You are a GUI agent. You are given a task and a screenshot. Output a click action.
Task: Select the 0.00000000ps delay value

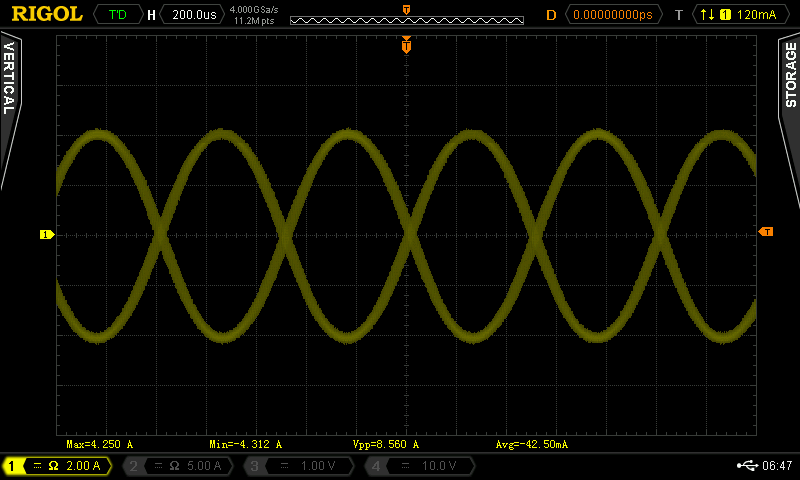coord(613,15)
